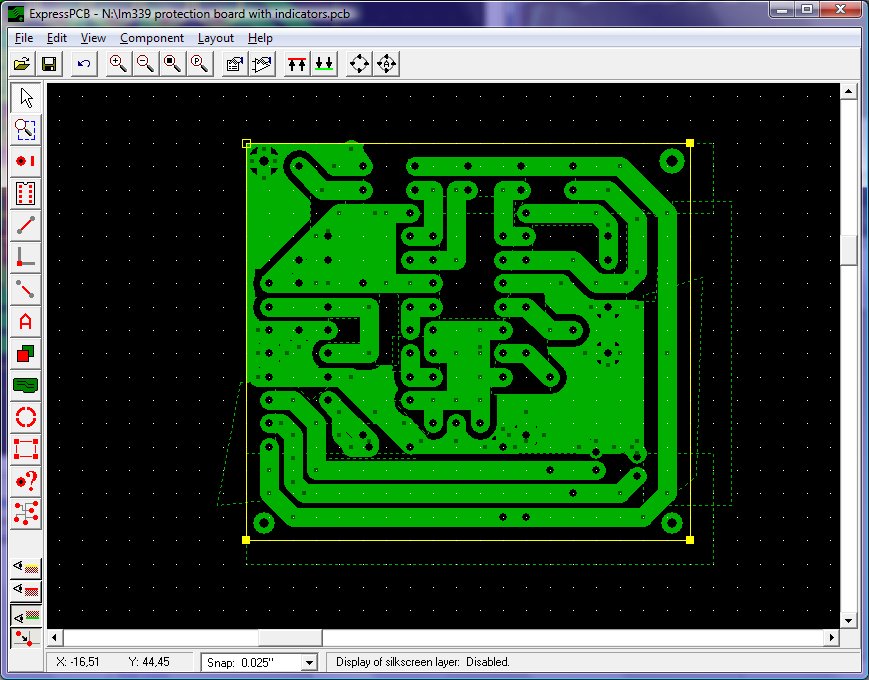
Task: Click the zoom in magnifier icon
Action: [118, 64]
